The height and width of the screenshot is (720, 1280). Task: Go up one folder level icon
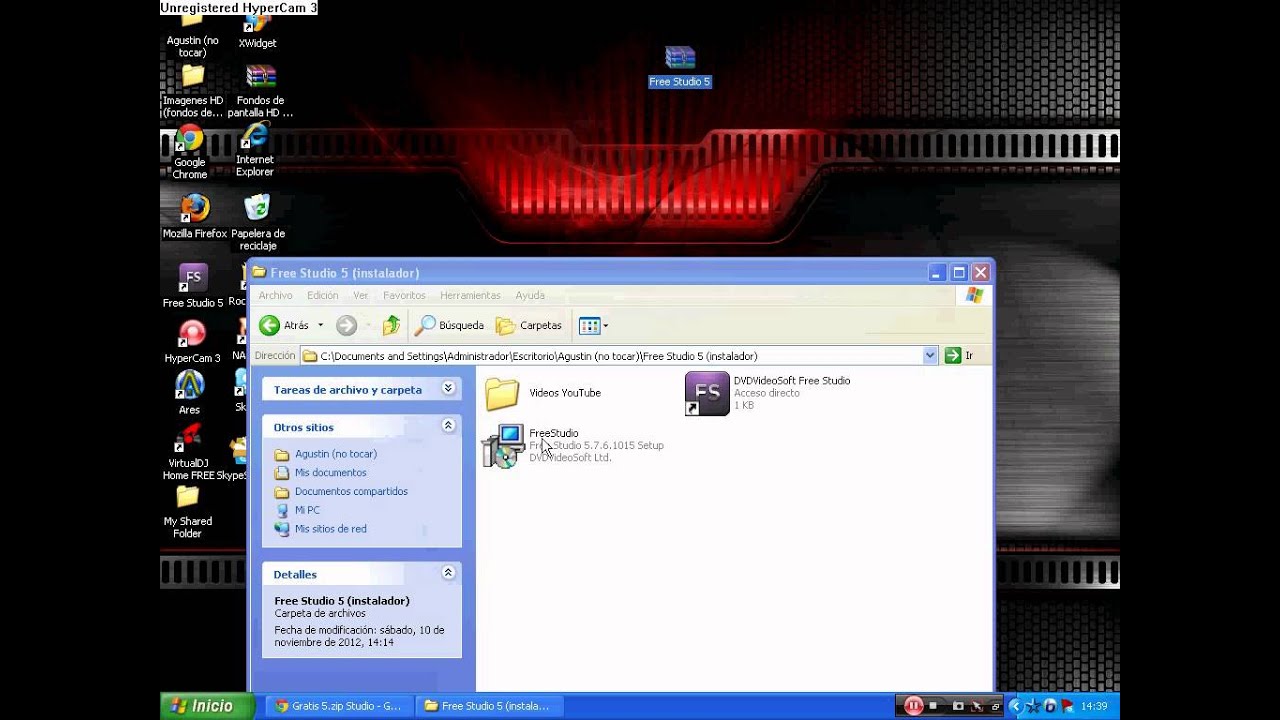click(391, 325)
